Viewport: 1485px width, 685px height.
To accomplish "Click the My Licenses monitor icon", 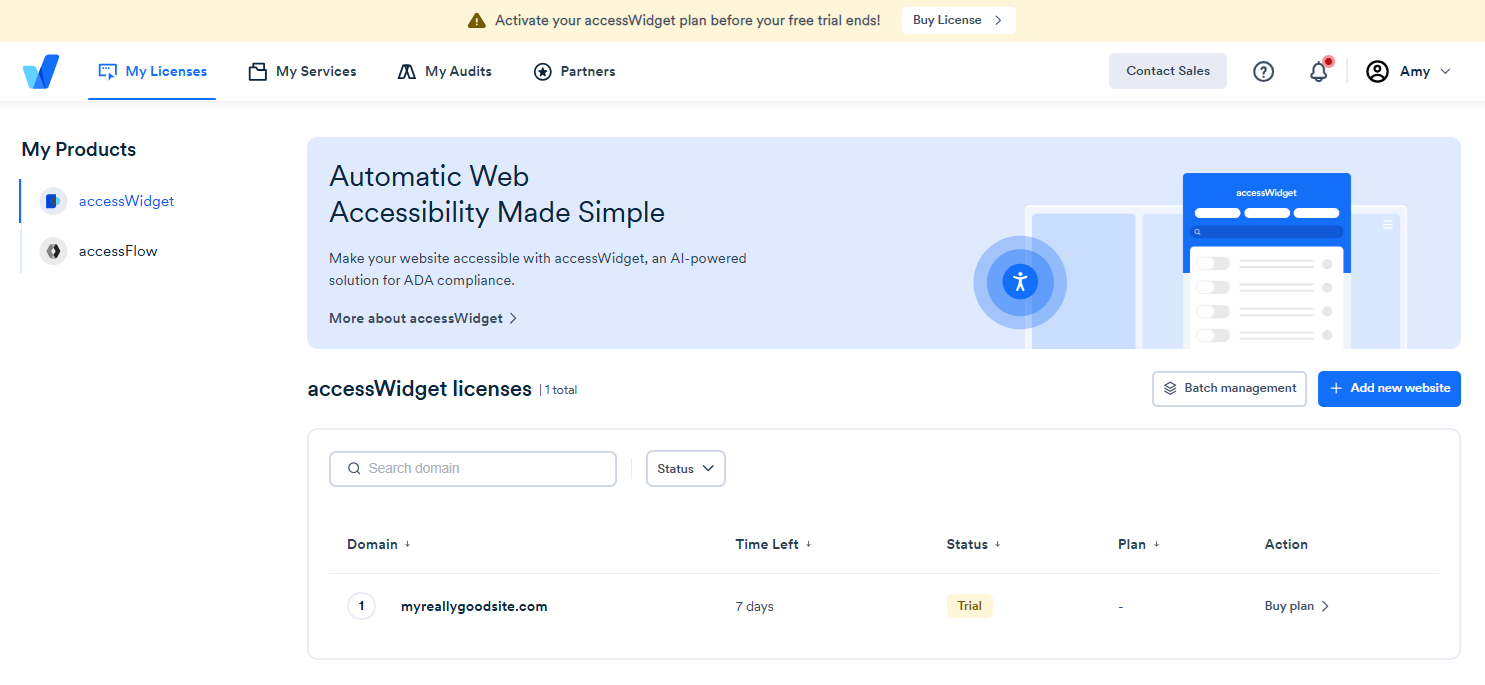I will tap(107, 72).
